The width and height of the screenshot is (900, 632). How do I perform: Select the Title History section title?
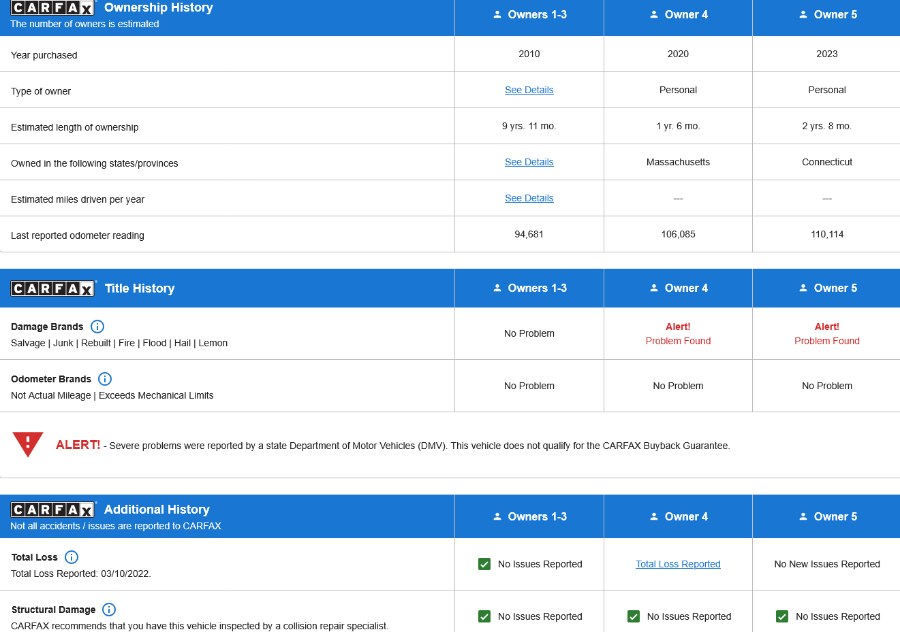point(139,288)
